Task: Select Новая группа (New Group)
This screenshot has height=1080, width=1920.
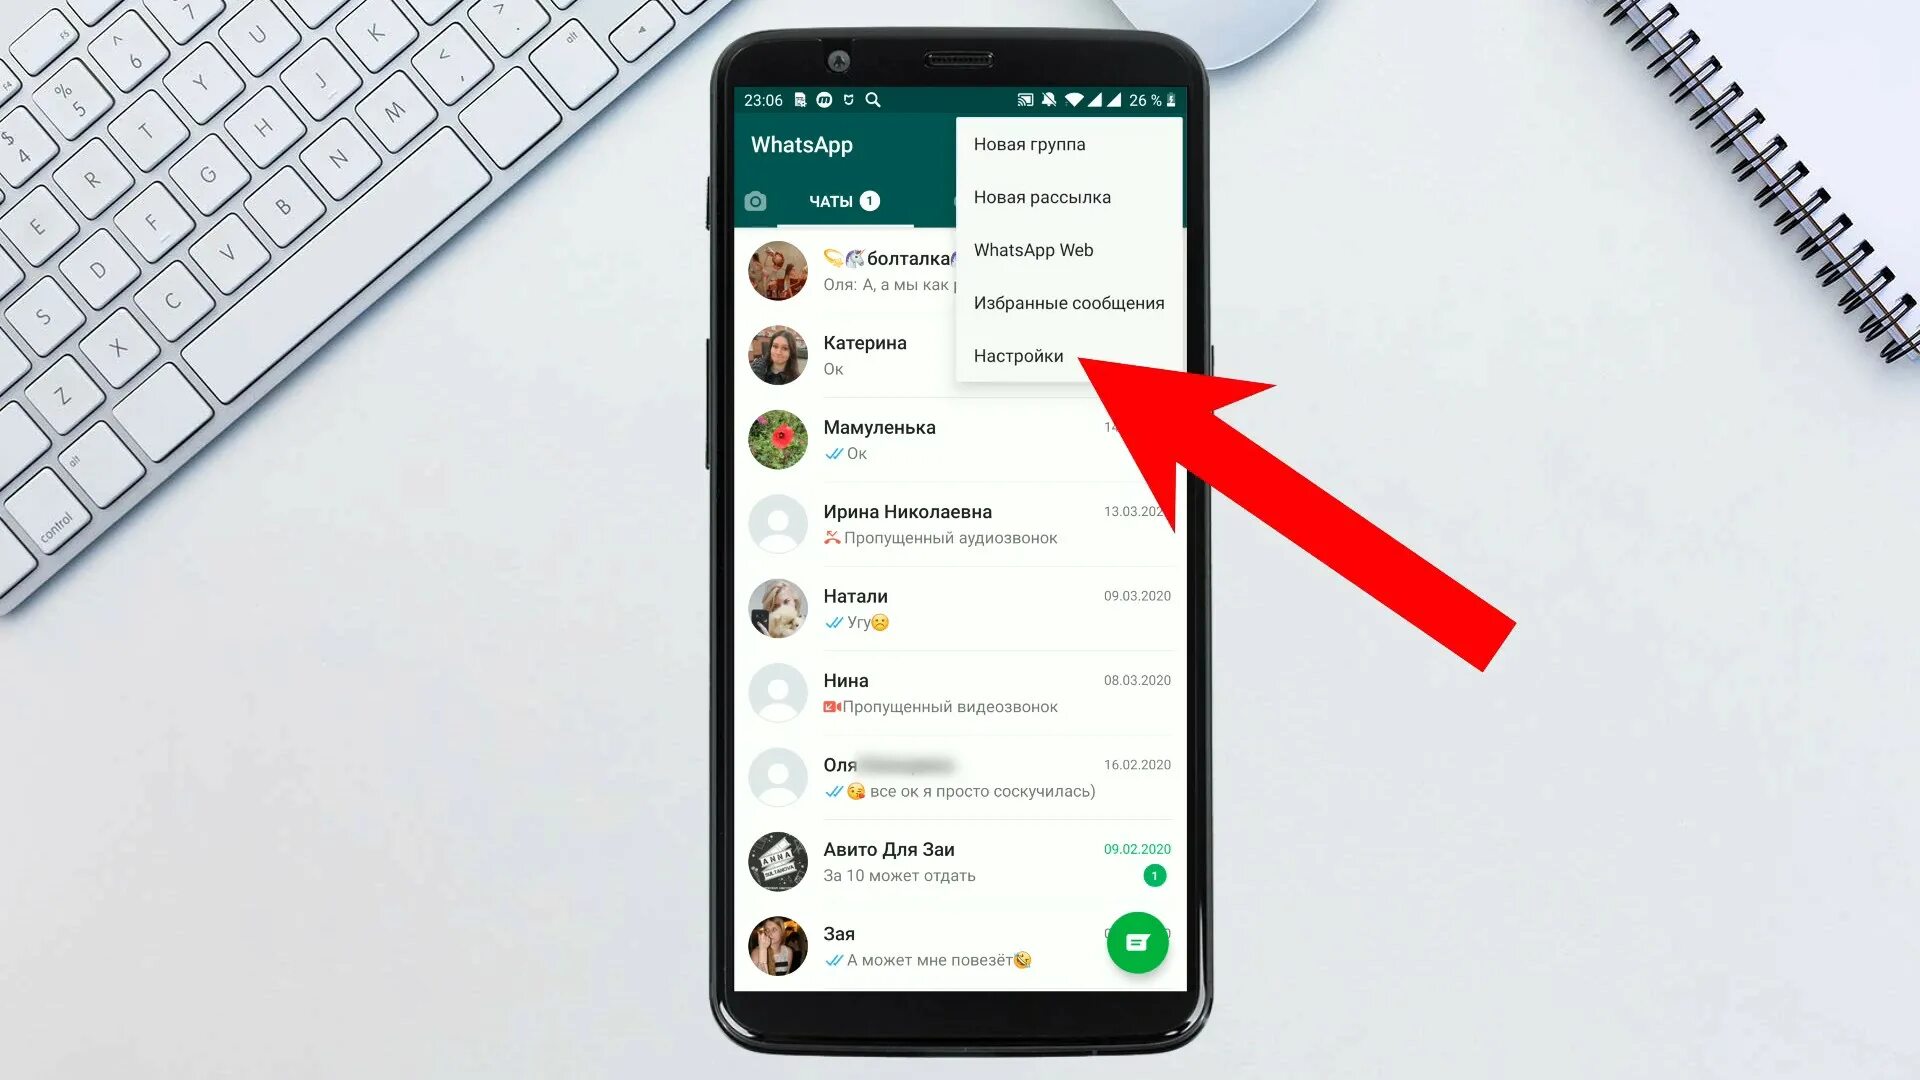Action: [1029, 142]
